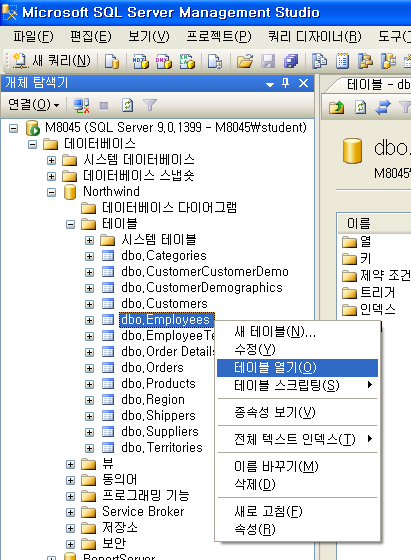411x560 pixels.
Task: Open the 보기(V) menu
Action: click(x=149, y=36)
